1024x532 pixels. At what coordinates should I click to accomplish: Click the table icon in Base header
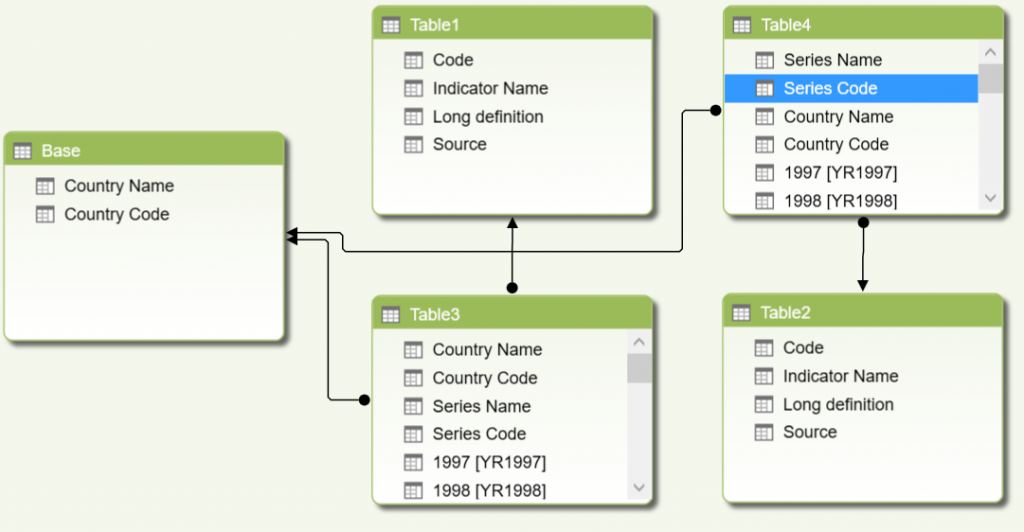(x=23, y=151)
